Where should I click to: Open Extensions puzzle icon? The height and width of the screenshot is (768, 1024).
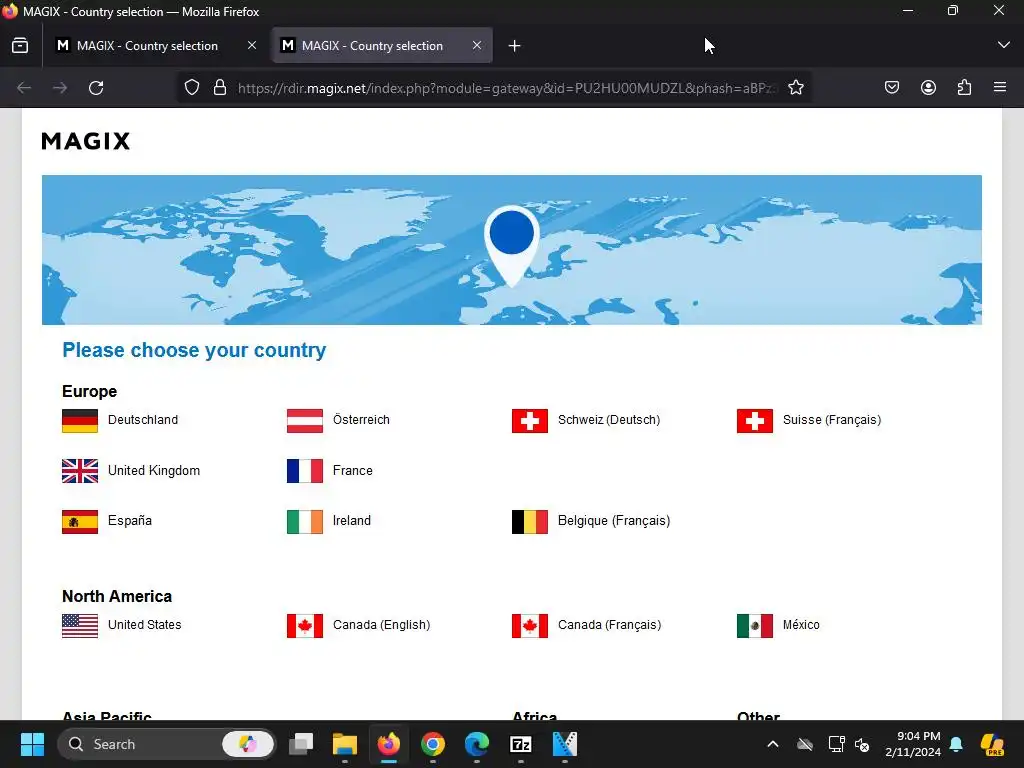click(x=965, y=88)
